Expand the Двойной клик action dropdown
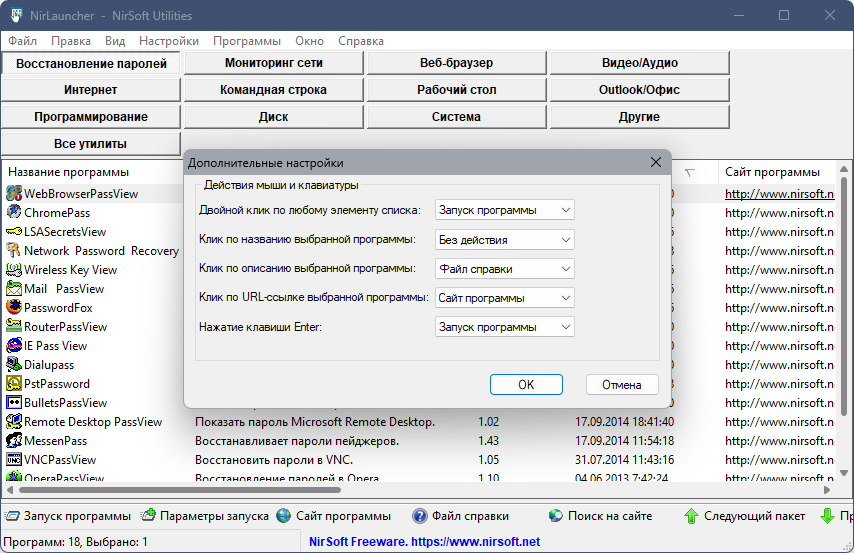854x553 pixels. (504, 210)
